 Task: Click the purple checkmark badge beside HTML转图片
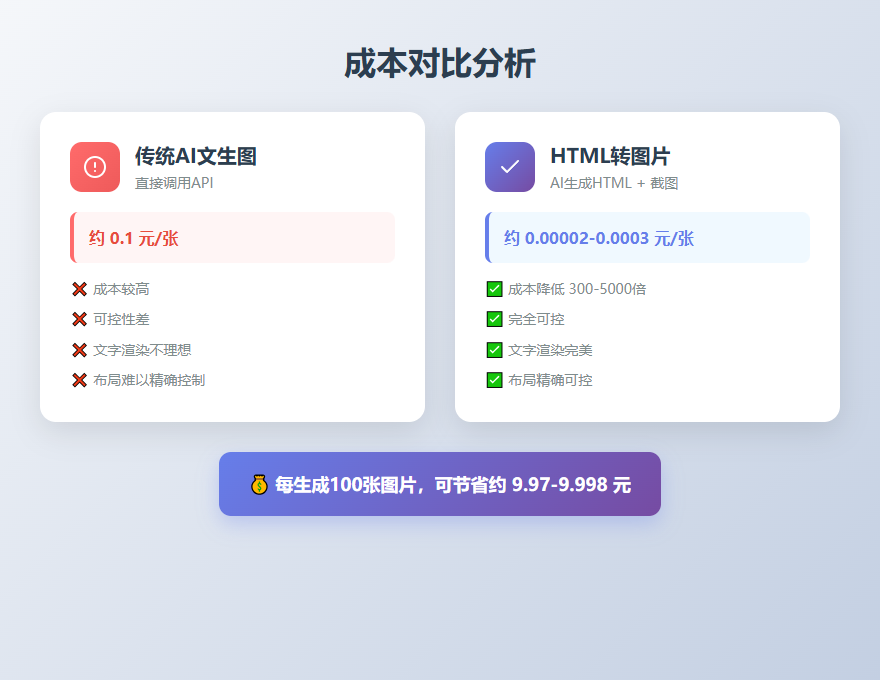pos(510,166)
